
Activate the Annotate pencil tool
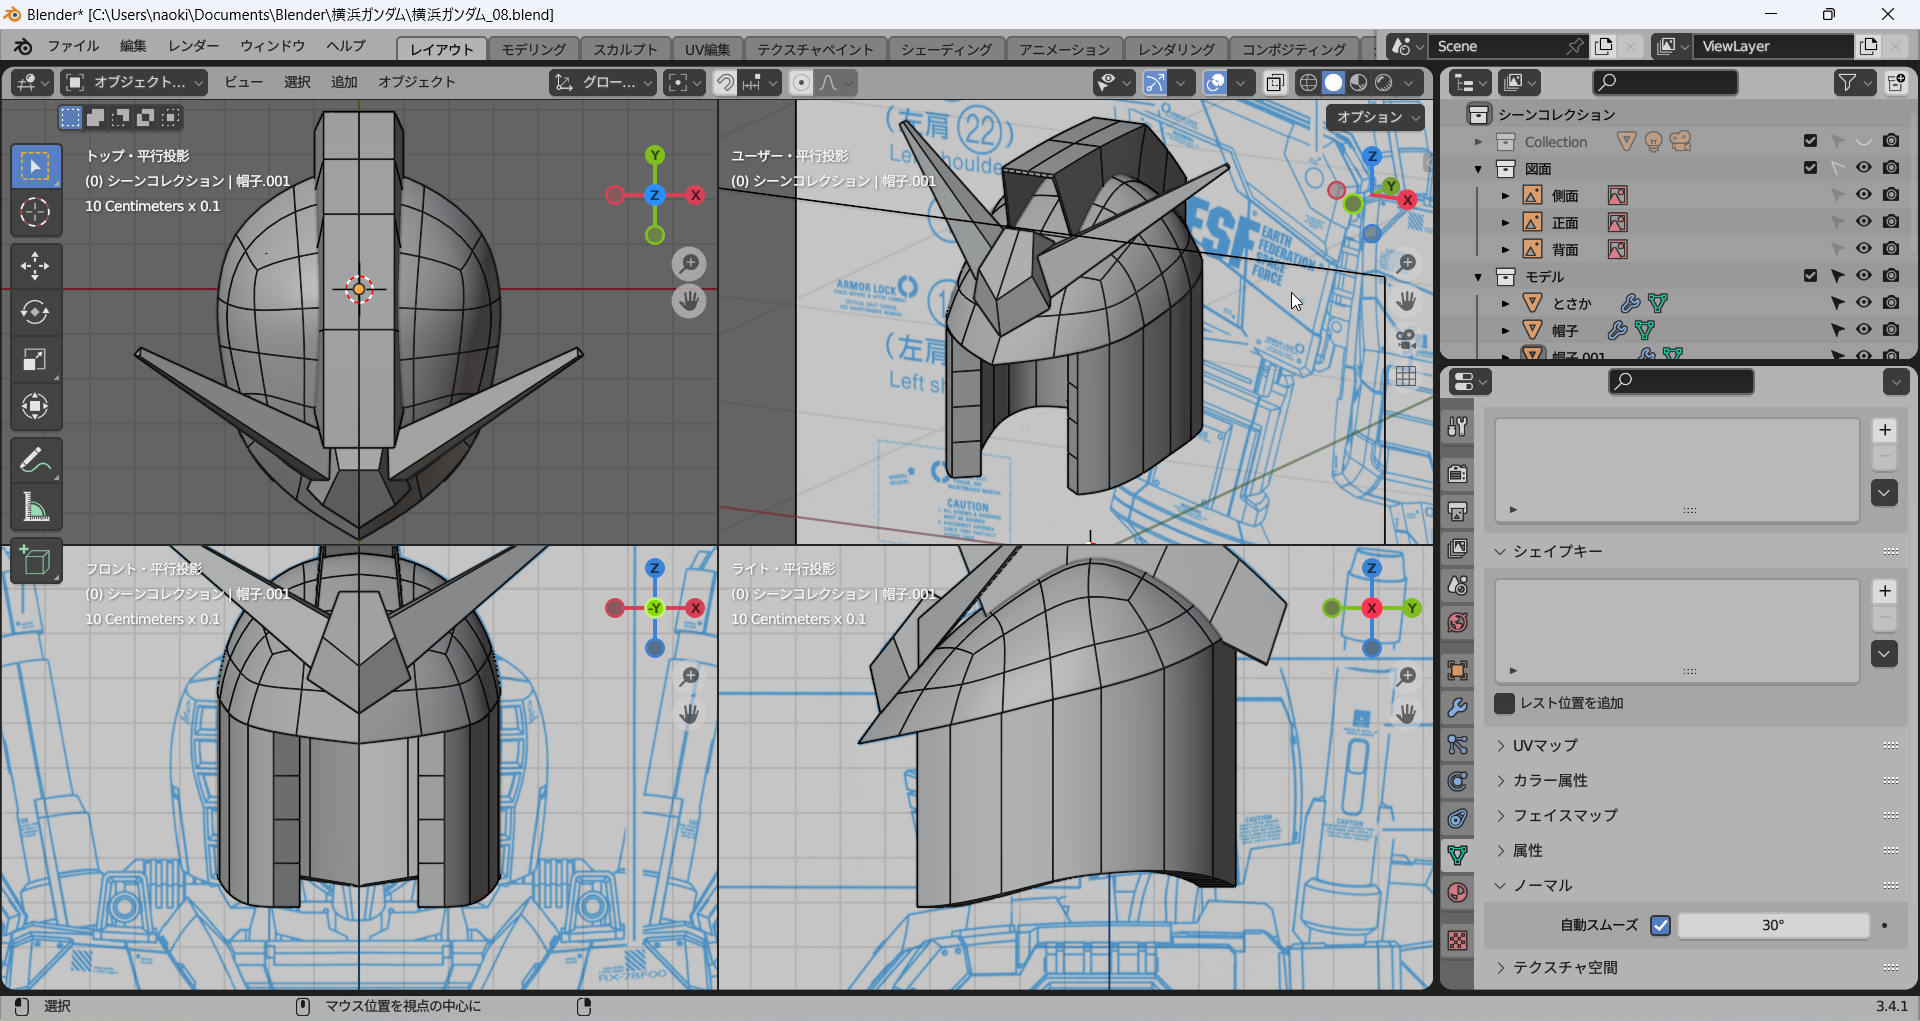pos(35,461)
